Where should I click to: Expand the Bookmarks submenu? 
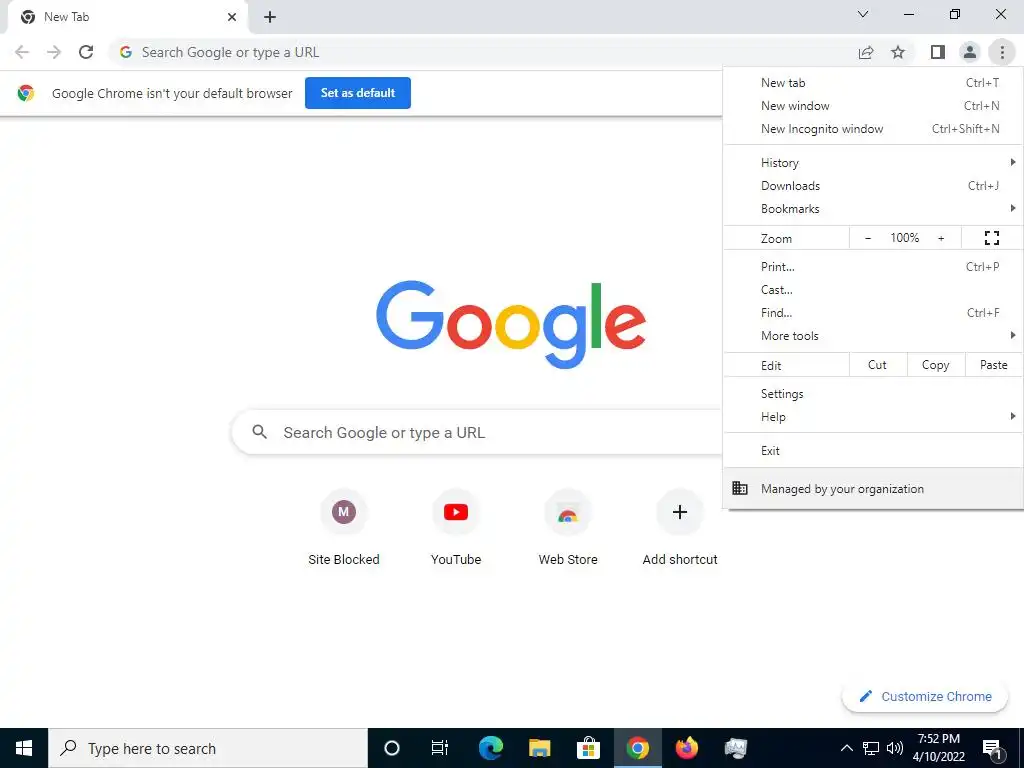pyautogui.click(x=874, y=209)
